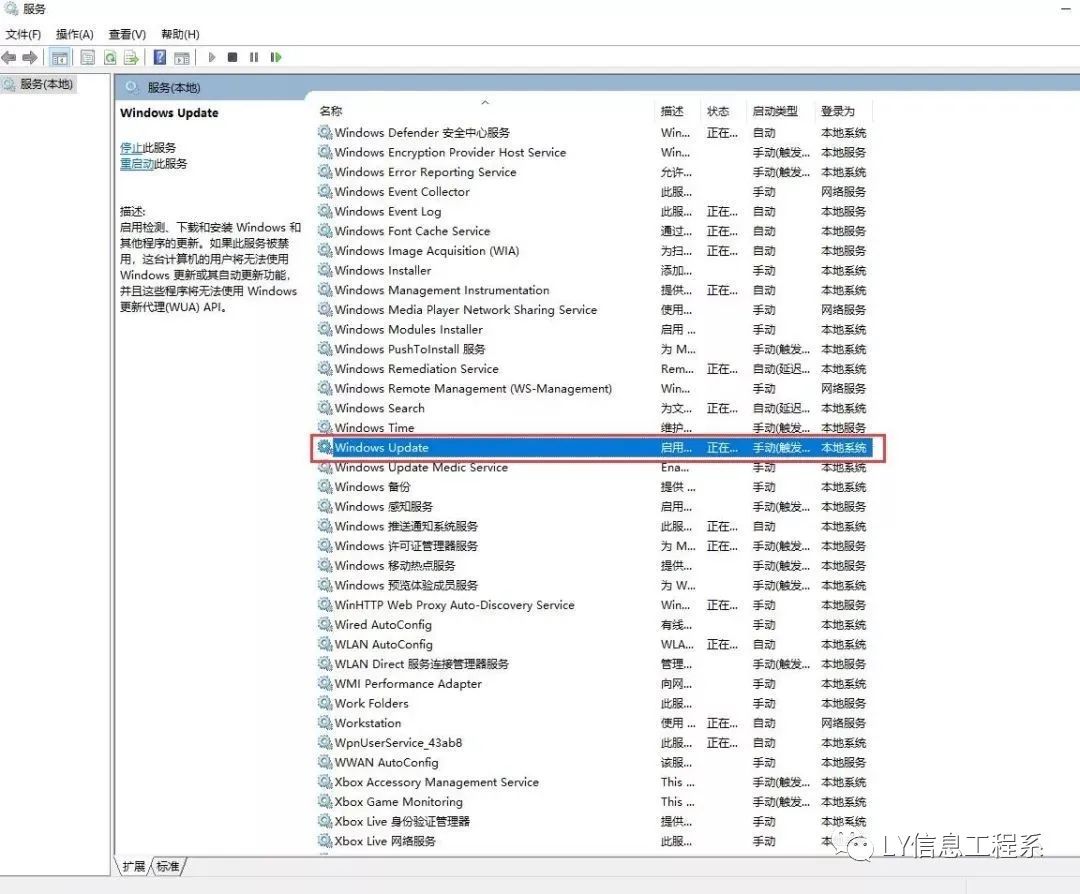
Task: Select Windows Management Instrumentation service
Action: point(592,290)
